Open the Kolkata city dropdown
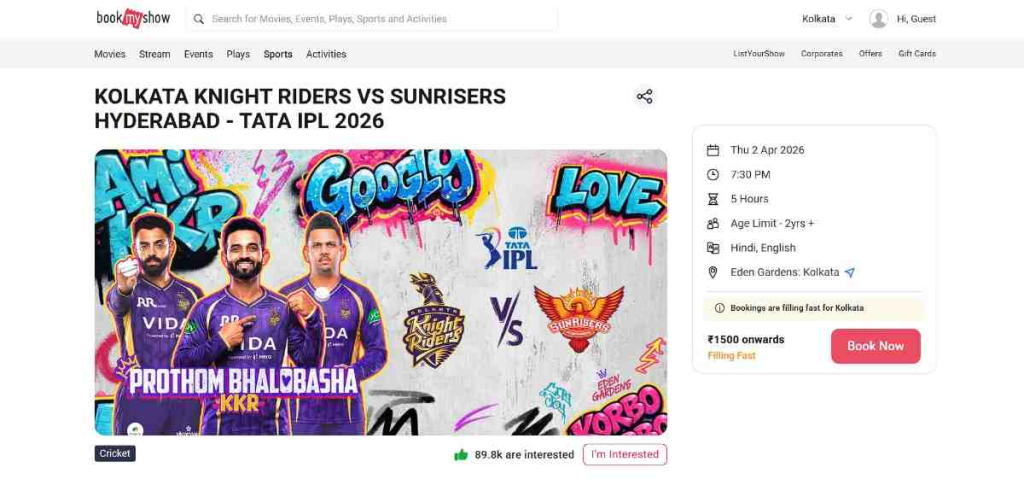The width and height of the screenshot is (1024, 485). click(818, 19)
